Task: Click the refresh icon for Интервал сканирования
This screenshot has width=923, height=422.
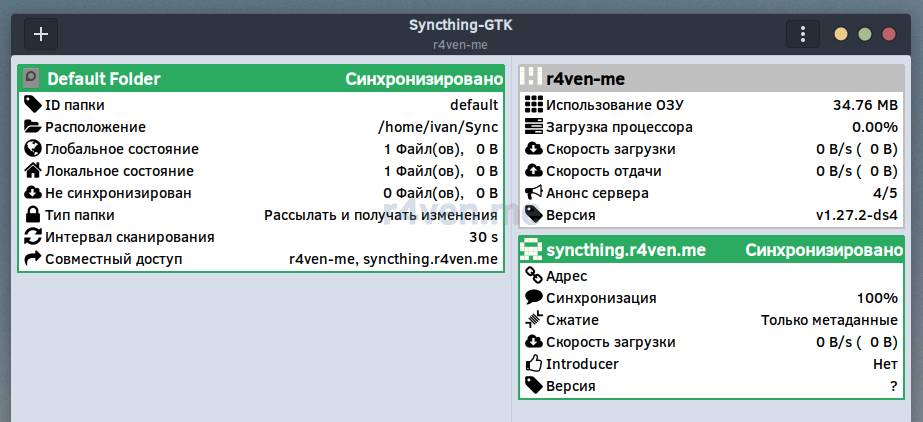Action: pyautogui.click(x=32, y=237)
